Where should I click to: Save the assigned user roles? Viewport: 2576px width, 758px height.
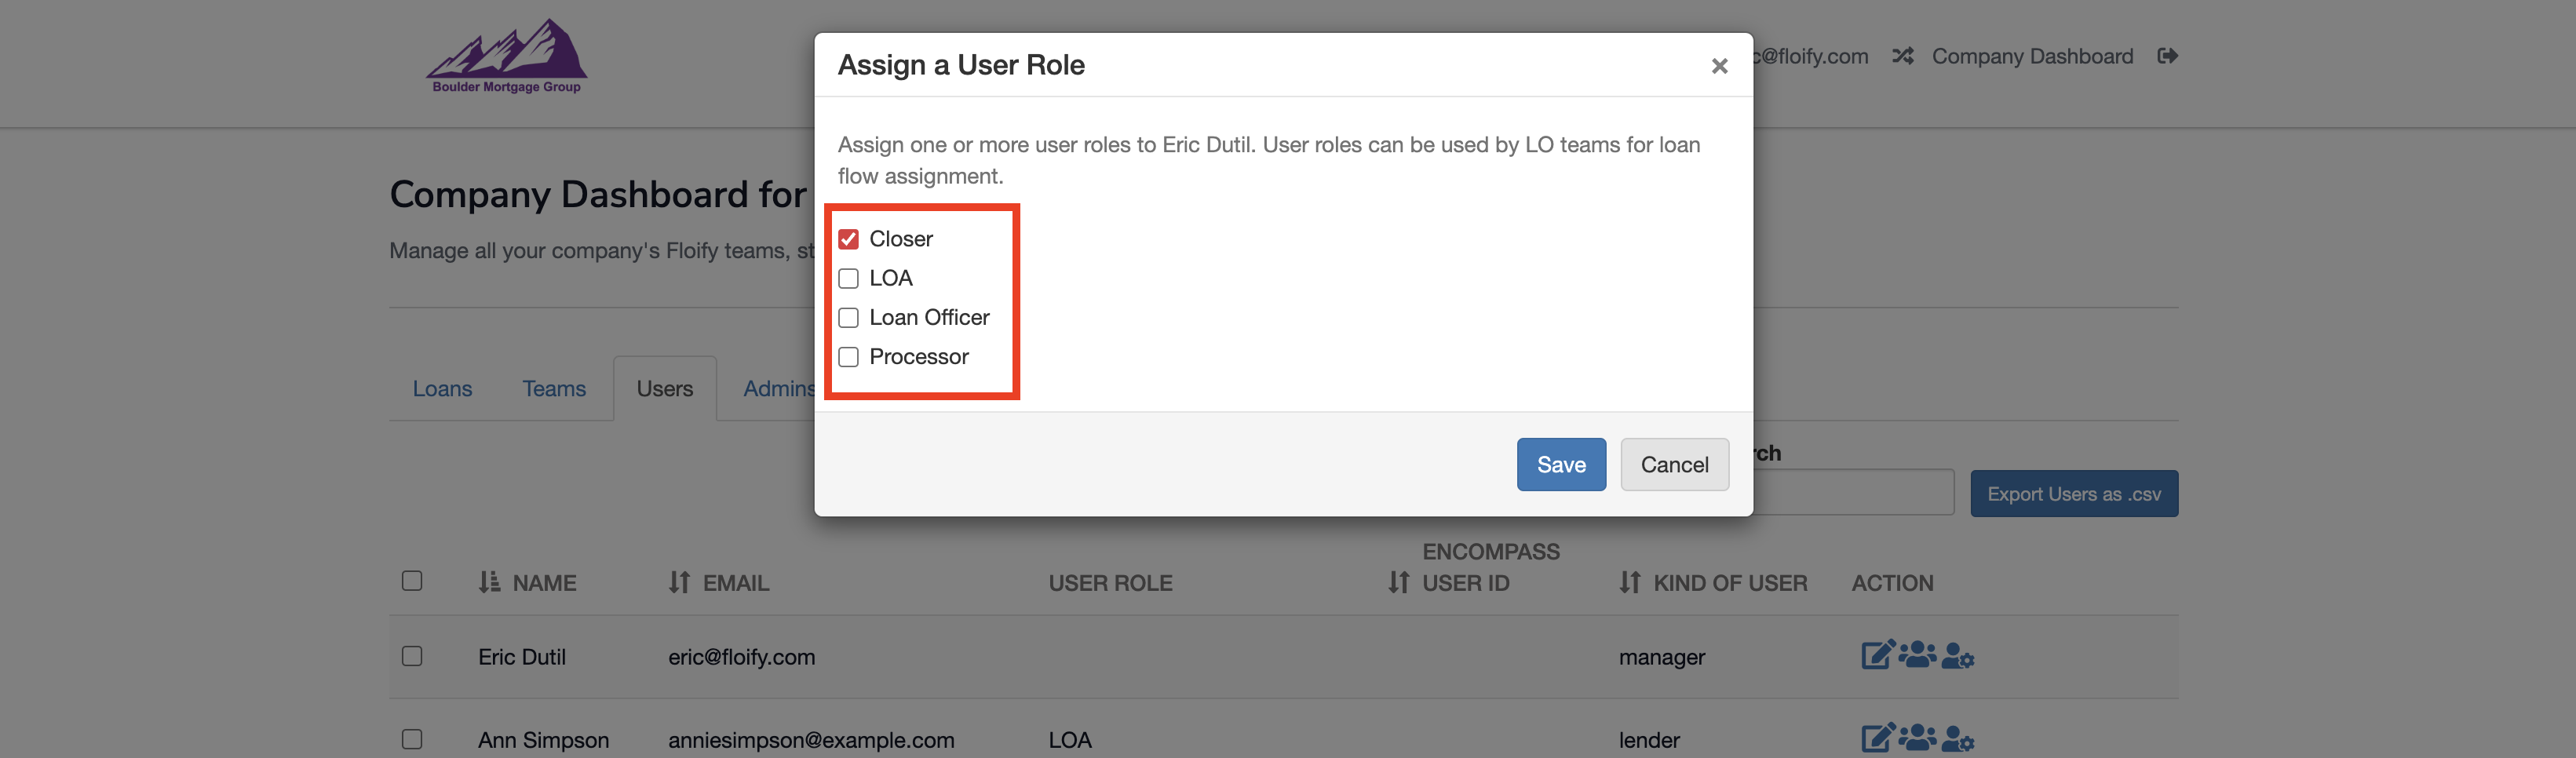1560,465
